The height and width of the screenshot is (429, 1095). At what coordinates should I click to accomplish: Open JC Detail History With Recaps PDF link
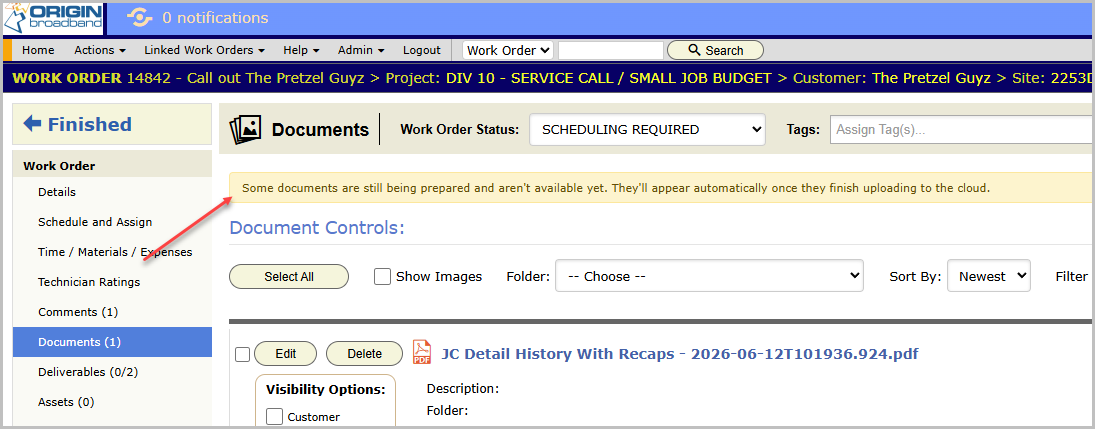[x=679, y=354]
